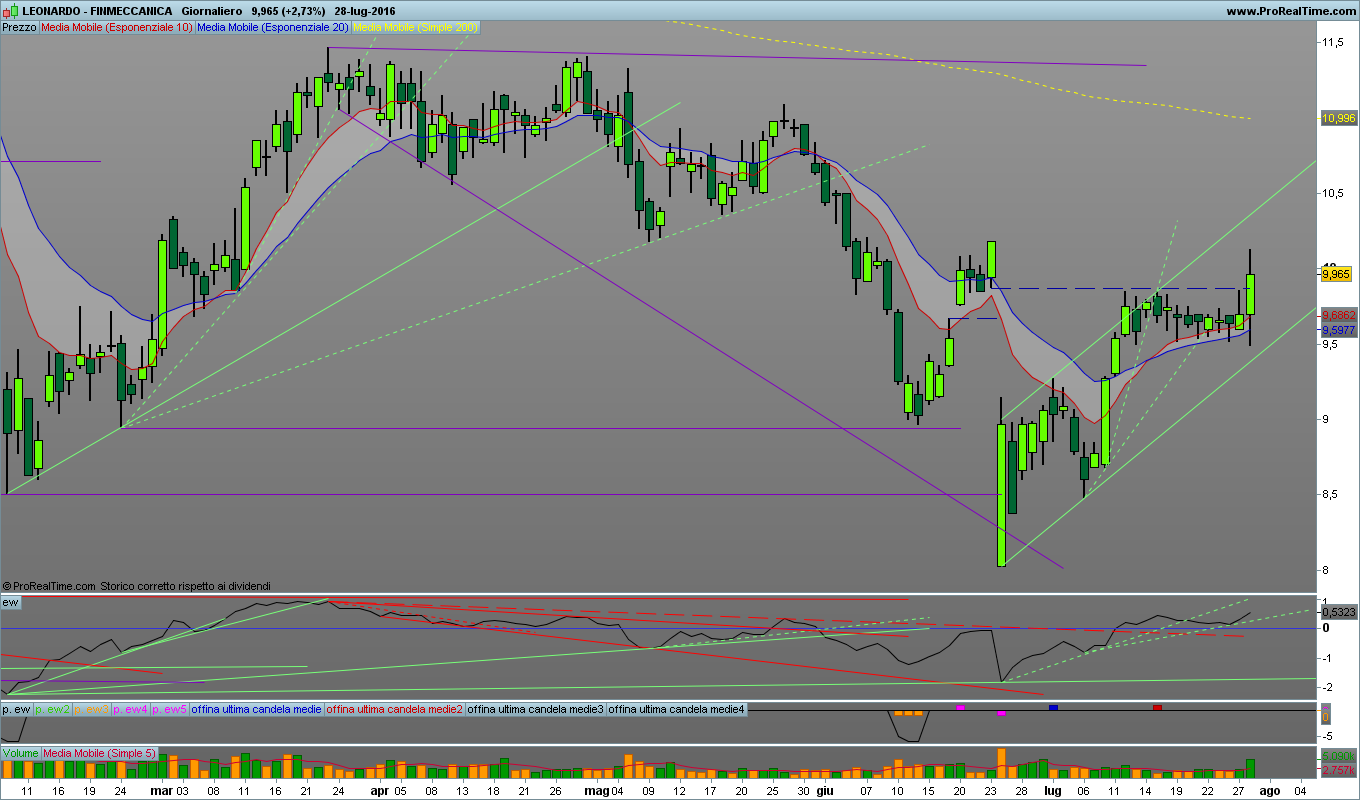Screen dimensions: 1360x800
Task: Click the blue 9,5977 EMA value tag
Action: (1338, 330)
